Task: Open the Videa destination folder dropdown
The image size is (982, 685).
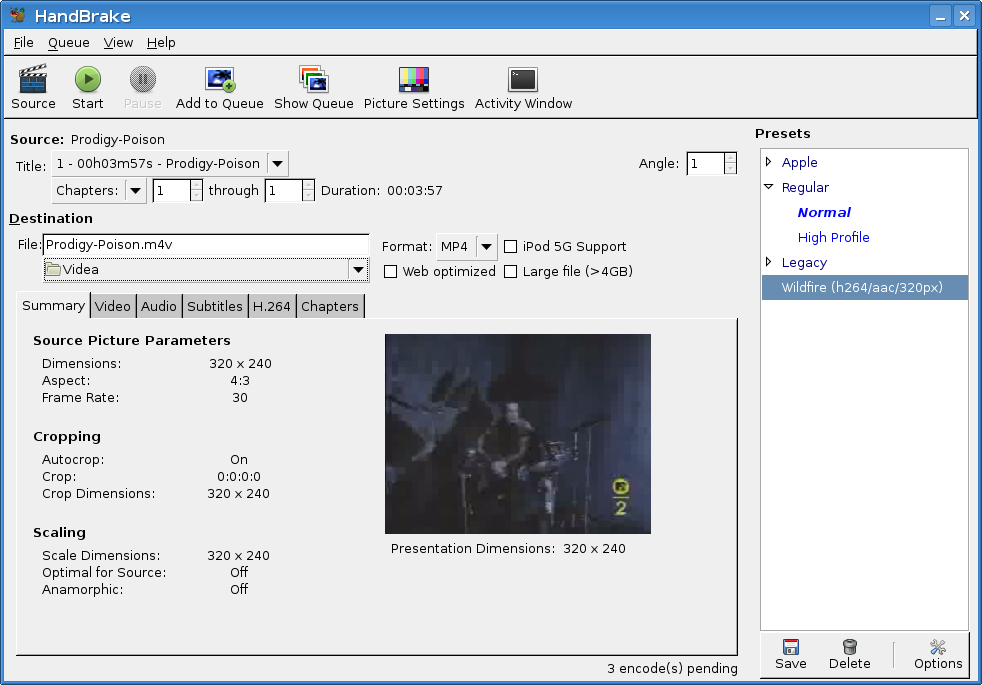Action: [358, 270]
